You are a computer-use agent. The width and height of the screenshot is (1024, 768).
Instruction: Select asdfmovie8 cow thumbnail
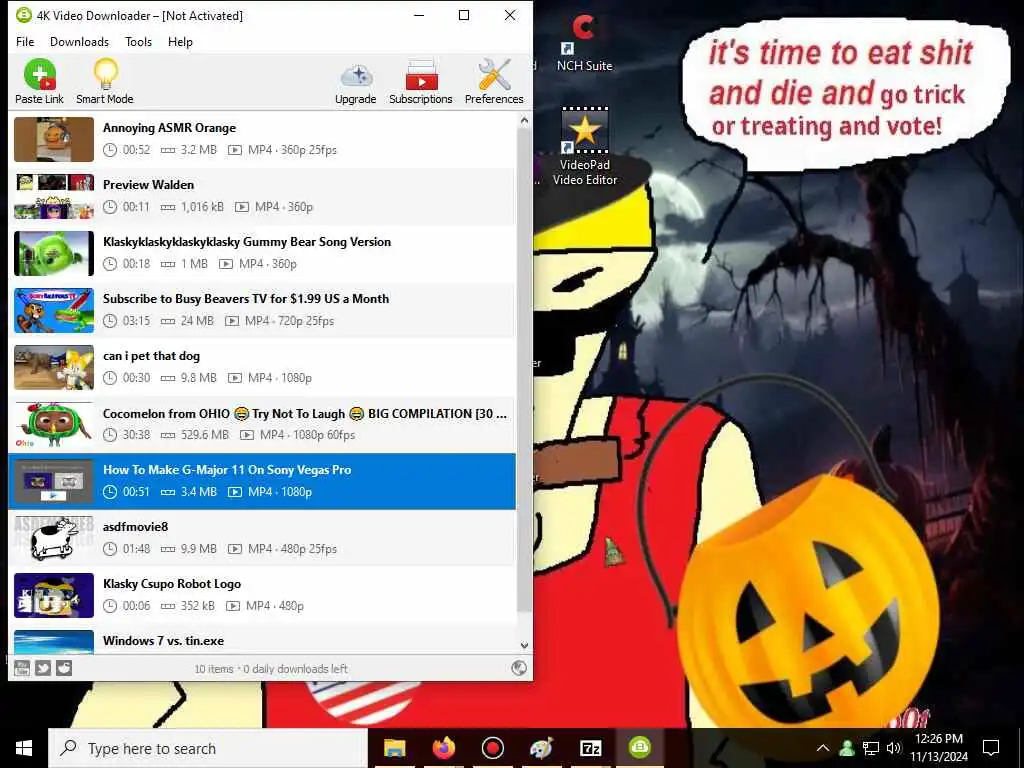point(54,538)
